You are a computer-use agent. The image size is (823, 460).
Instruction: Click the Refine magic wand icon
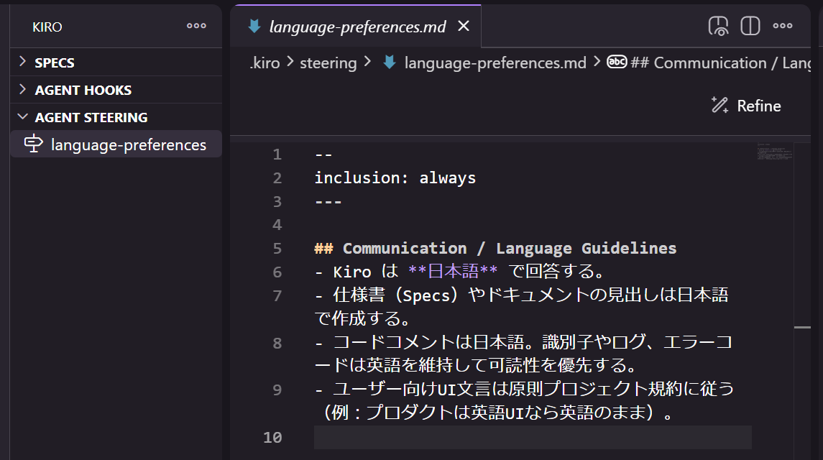click(720, 105)
